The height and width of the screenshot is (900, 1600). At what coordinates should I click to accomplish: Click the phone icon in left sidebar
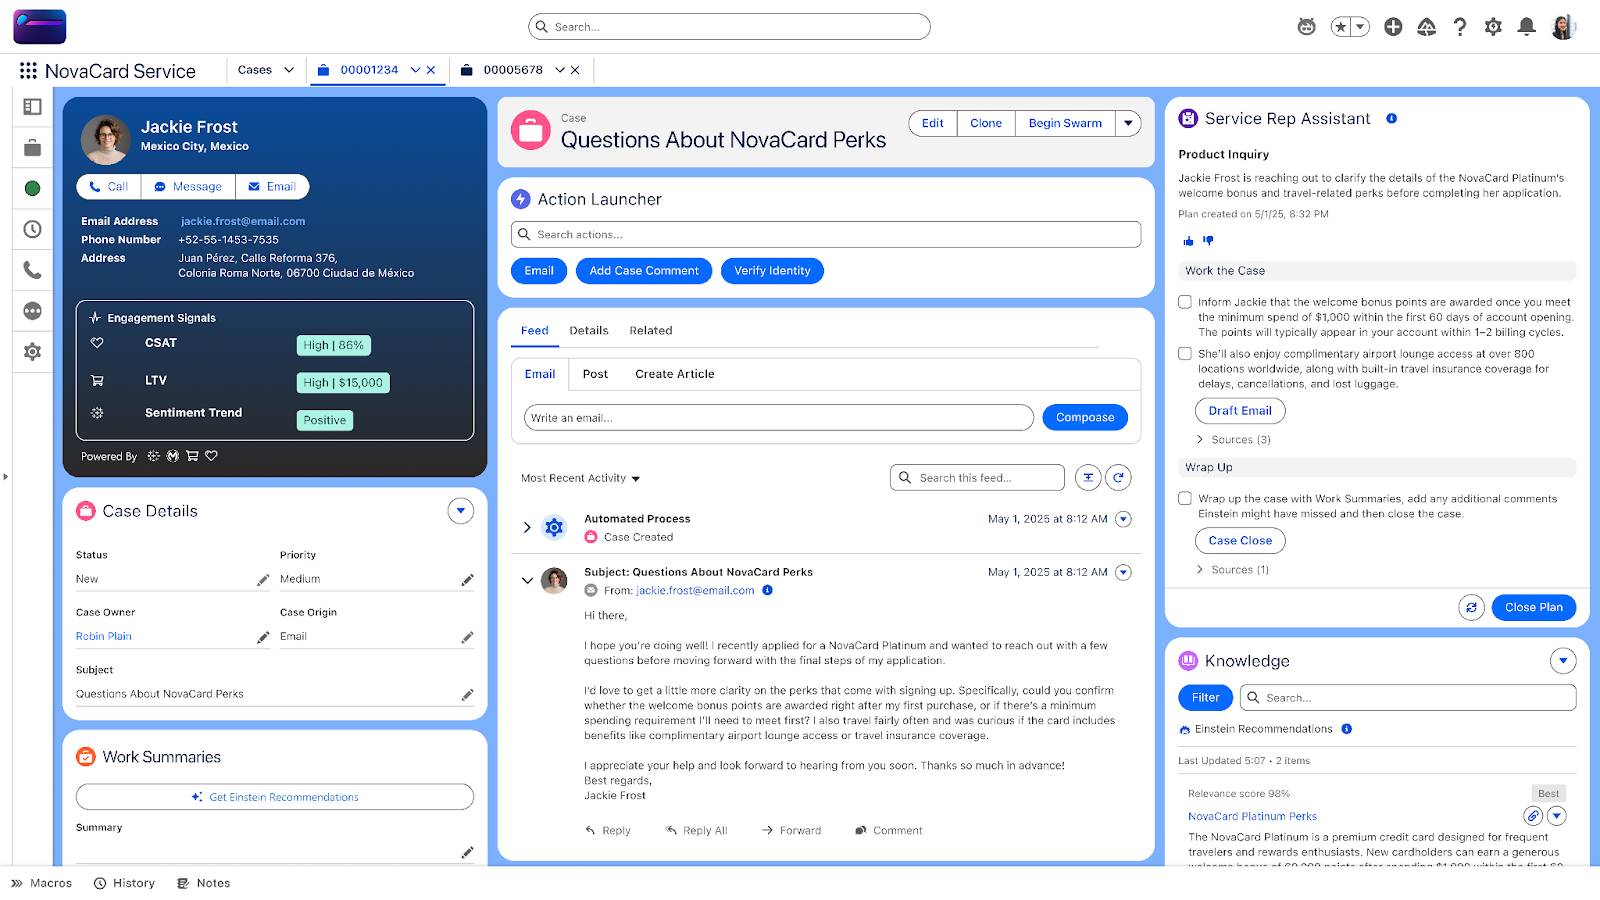[x=32, y=270]
